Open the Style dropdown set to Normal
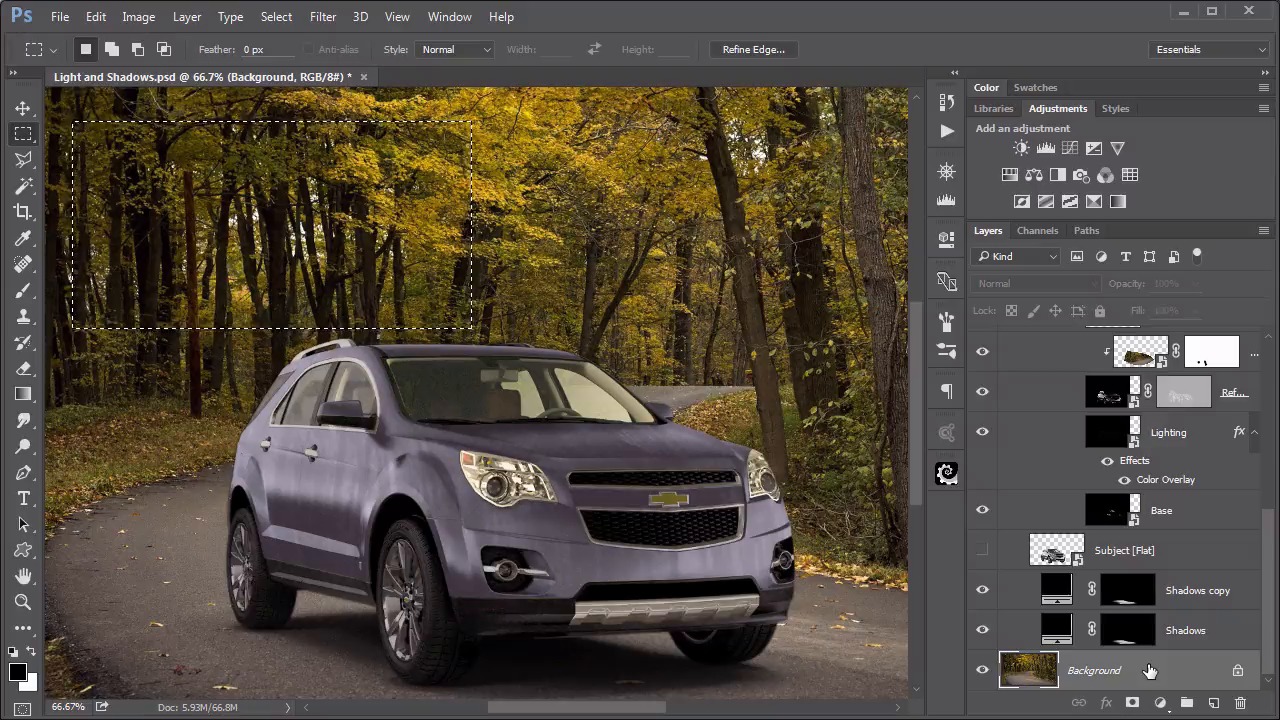1280x720 pixels. (456, 49)
